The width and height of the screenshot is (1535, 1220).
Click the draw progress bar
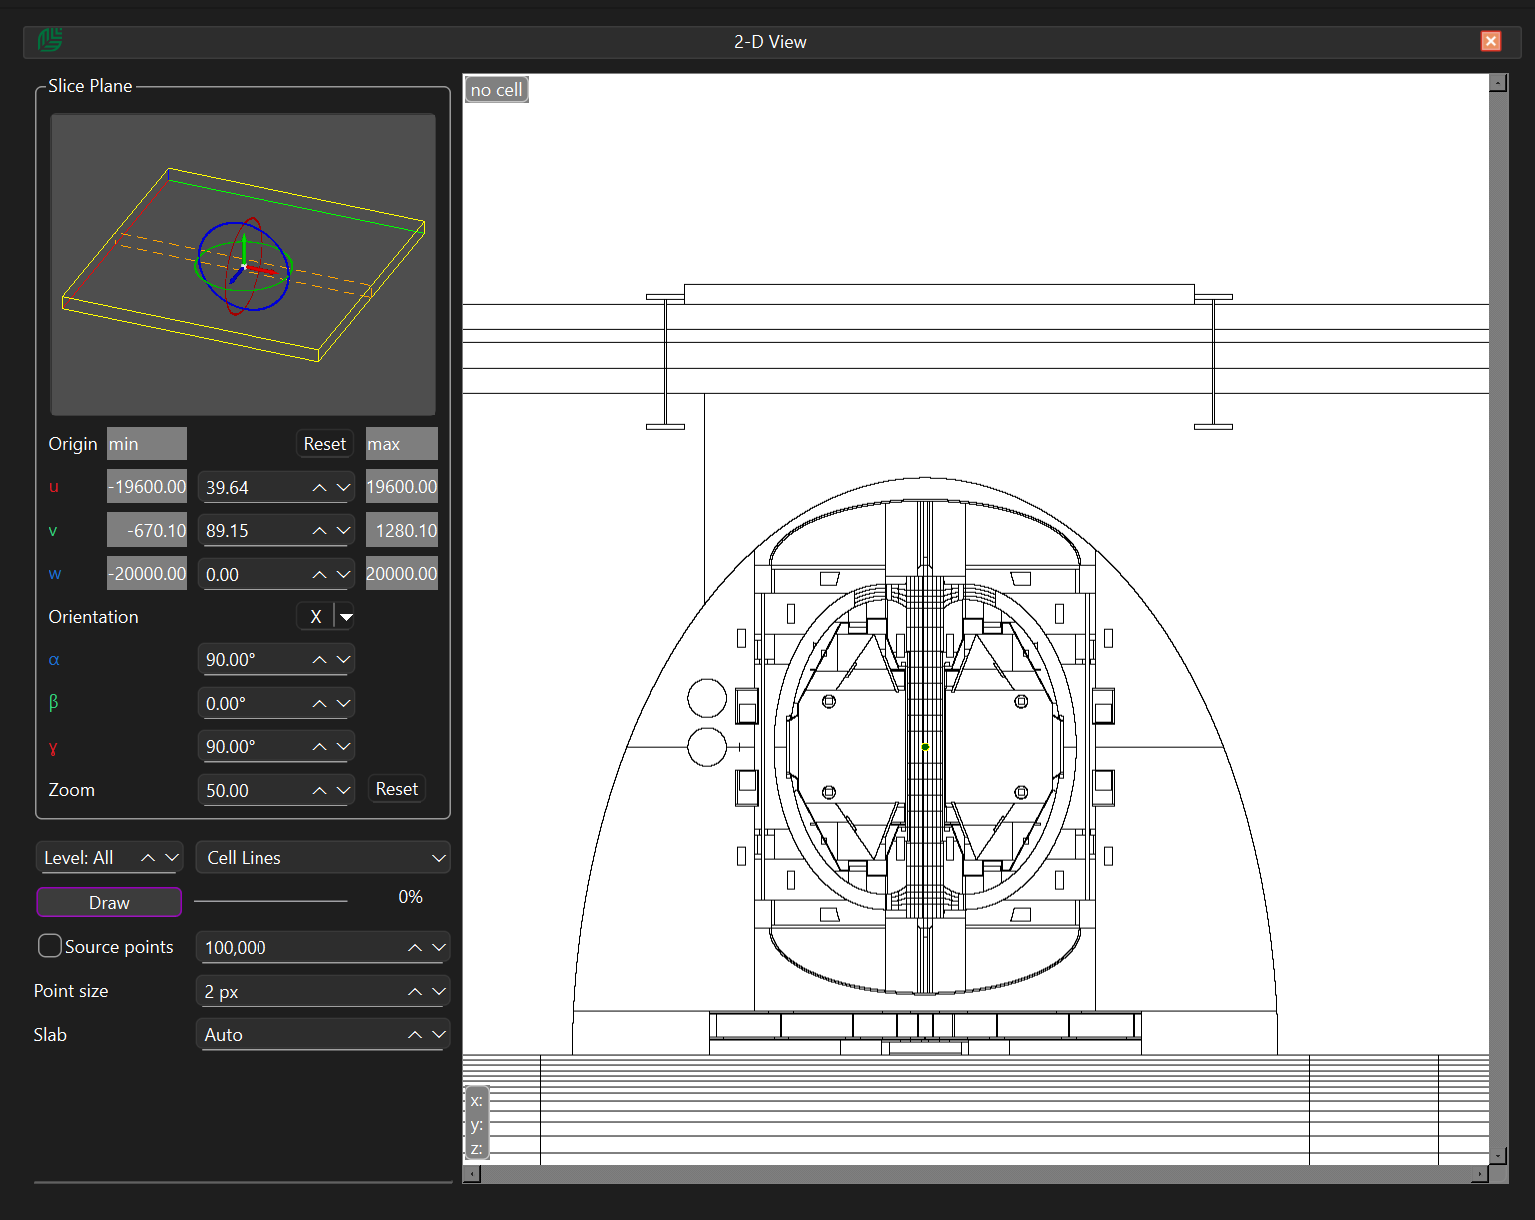pyautogui.click(x=270, y=901)
